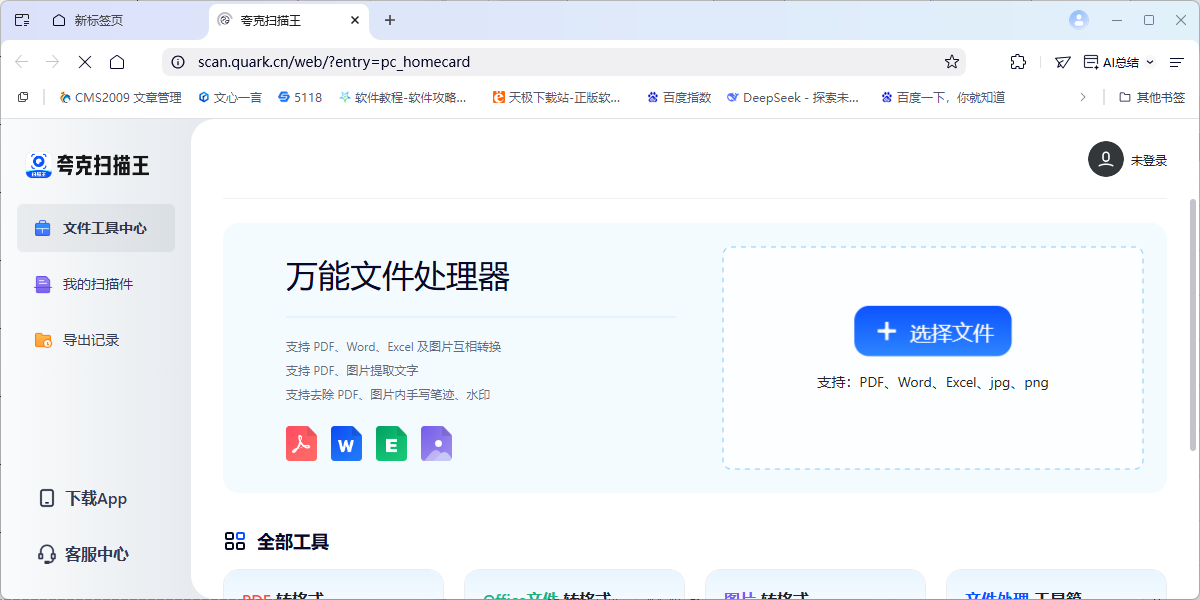
Task: Click the purple image file icon
Action: pyautogui.click(x=436, y=443)
